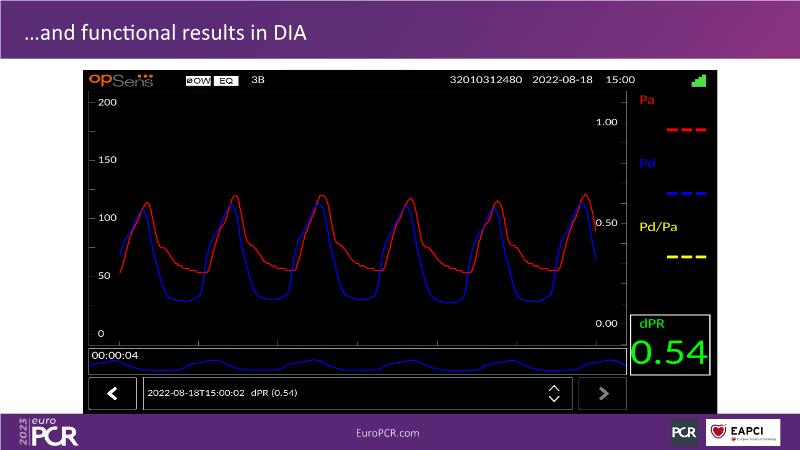Expand the 2022-08-18T15:00:02 dPR recording list
Viewport: 800px width, 450px height.
(340, 393)
